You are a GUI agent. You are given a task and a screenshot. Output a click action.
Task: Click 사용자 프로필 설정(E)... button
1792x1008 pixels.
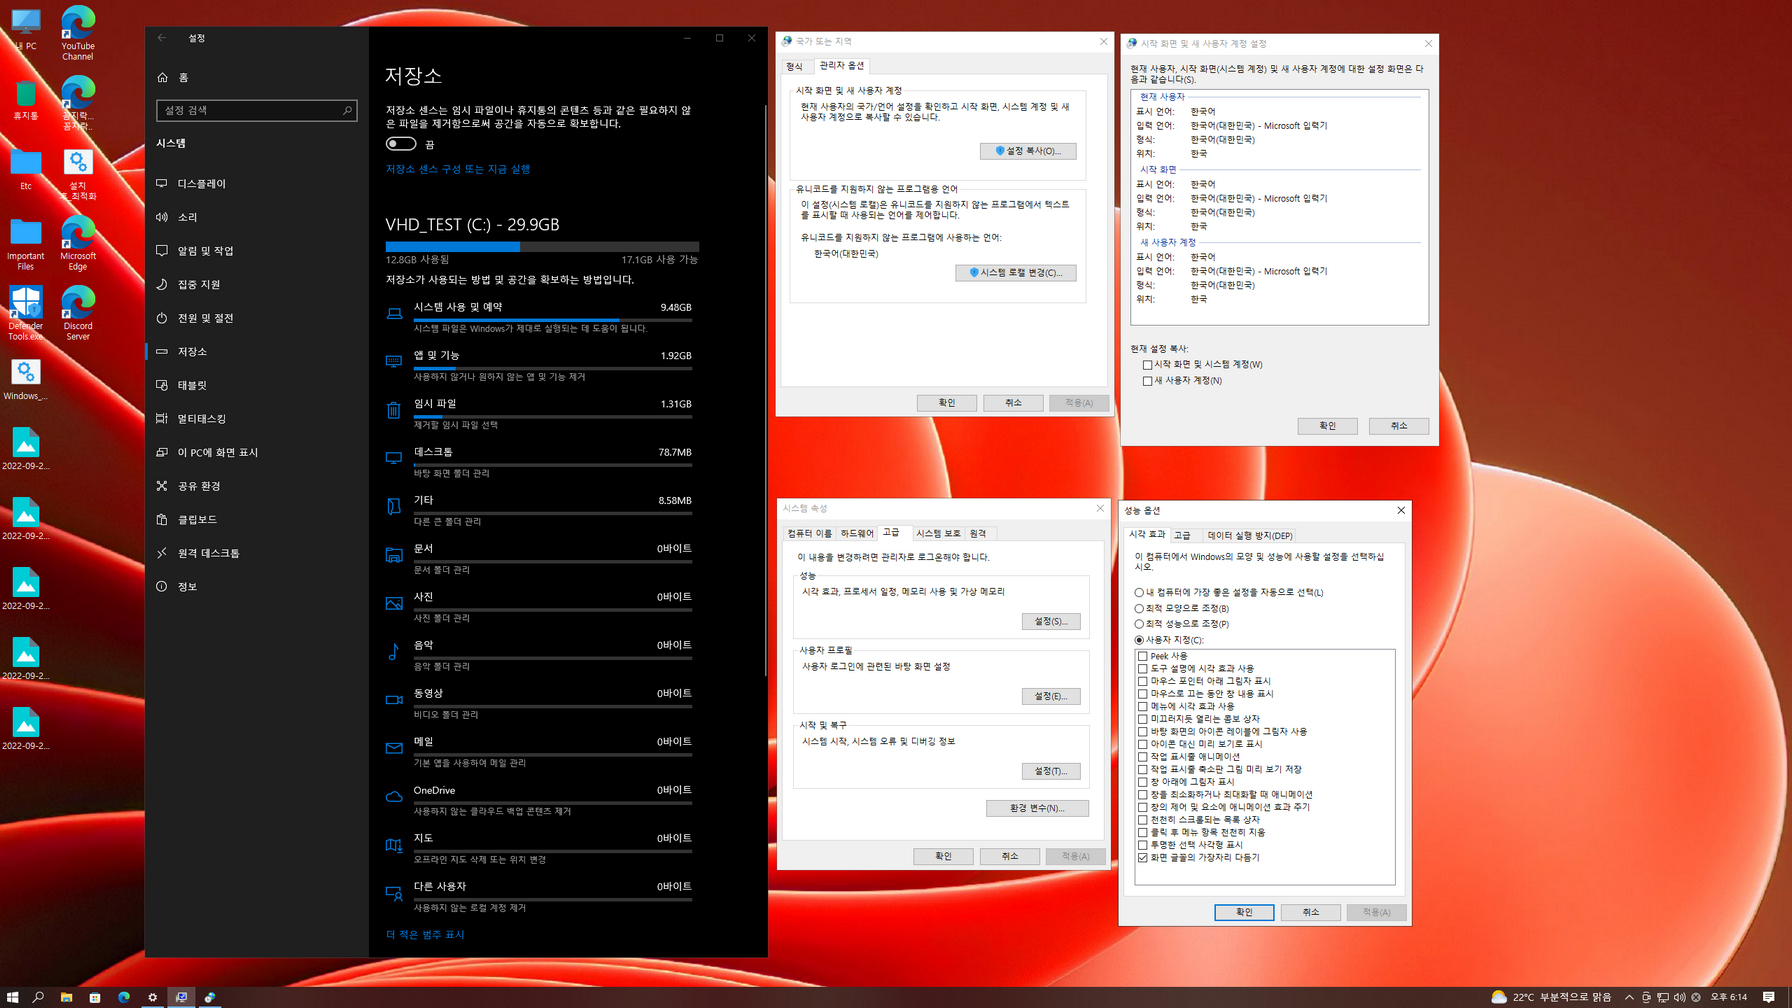coord(1051,696)
